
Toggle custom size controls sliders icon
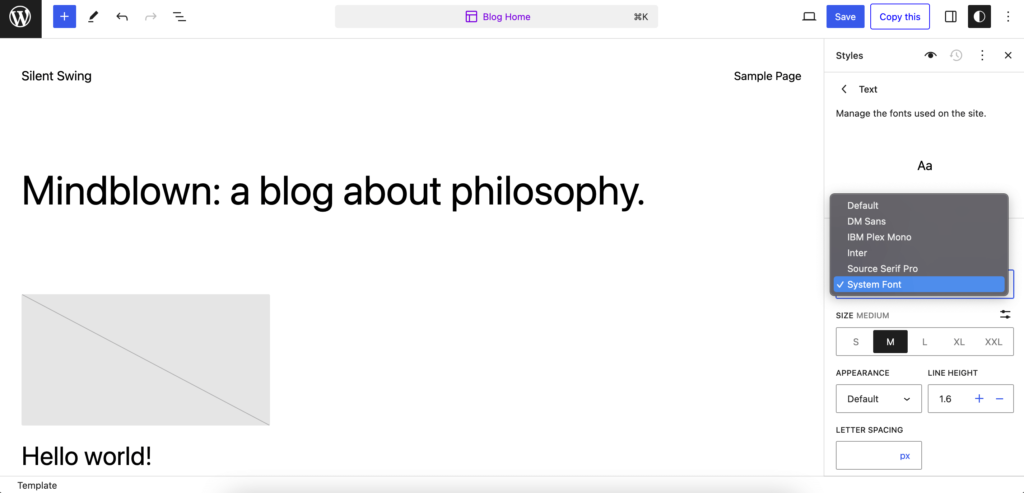pos(1005,315)
